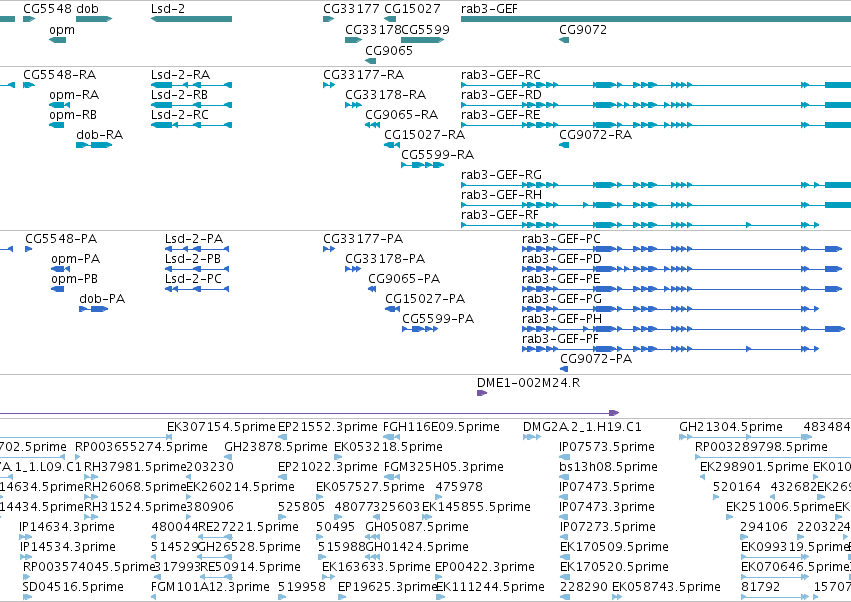The width and height of the screenshot is (851, 602).
Task: Click EST EK170509.5prime
Action: click(614, 547)
